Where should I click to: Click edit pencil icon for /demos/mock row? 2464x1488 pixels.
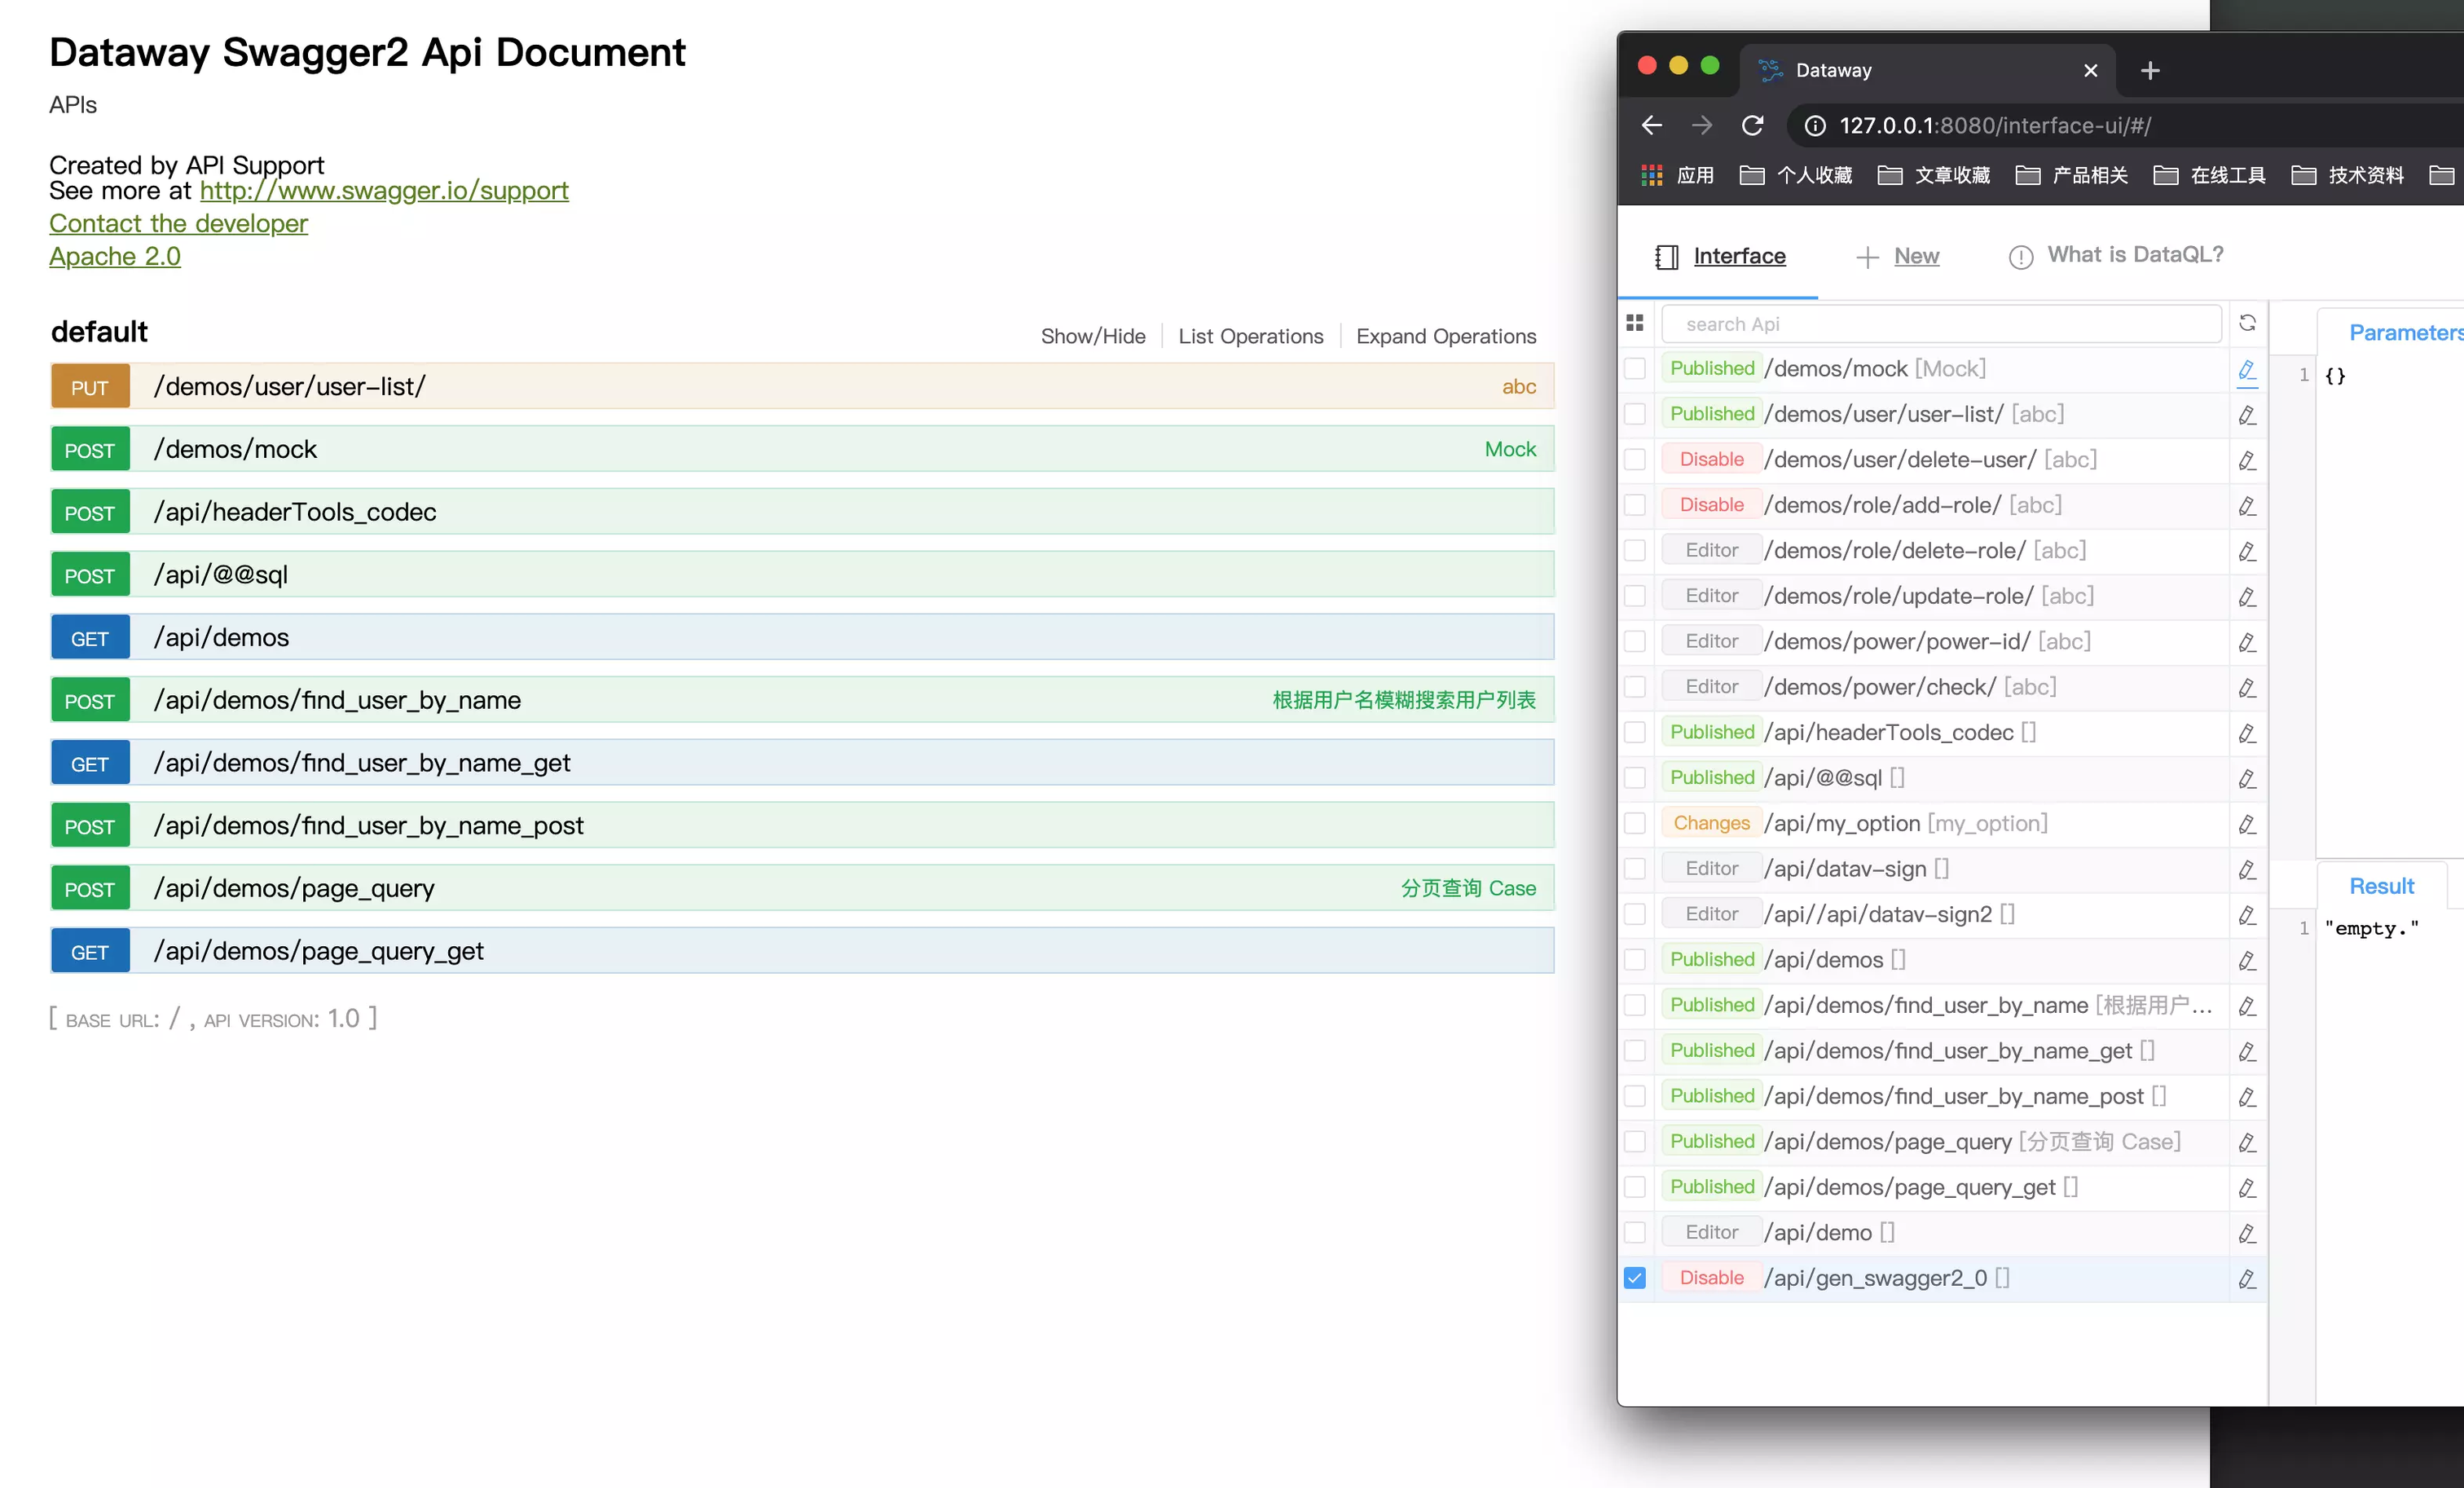[x=2247, y=370]
